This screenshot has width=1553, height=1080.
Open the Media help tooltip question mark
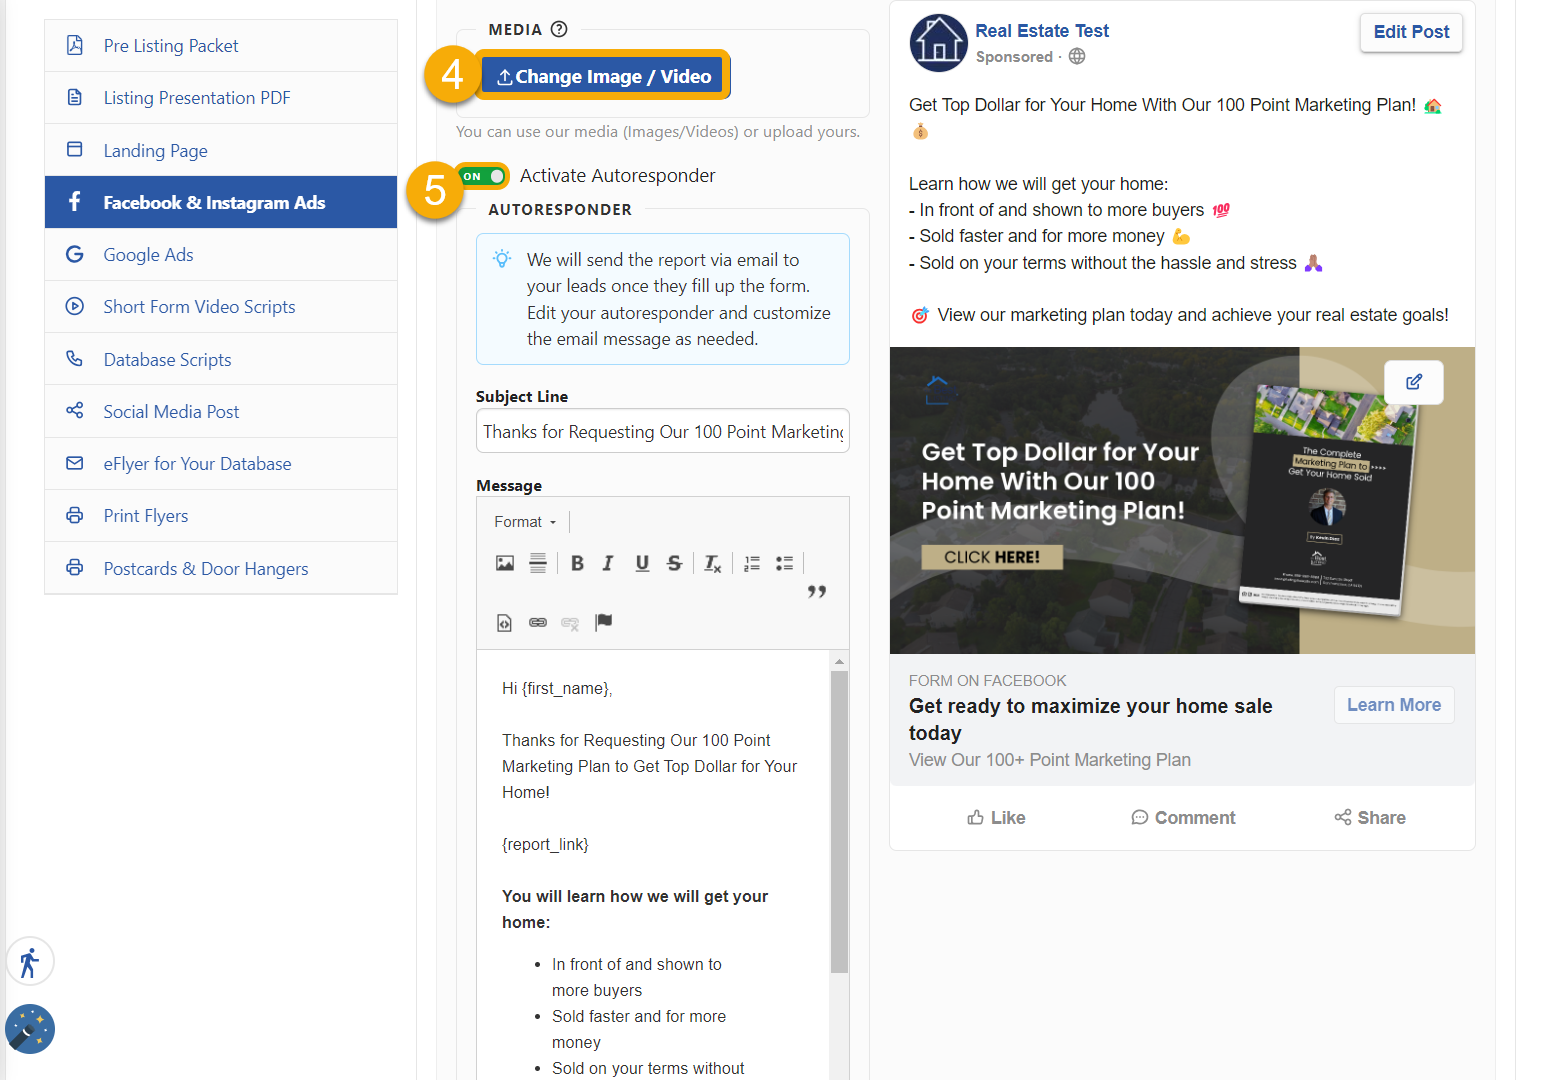point(559,29)
